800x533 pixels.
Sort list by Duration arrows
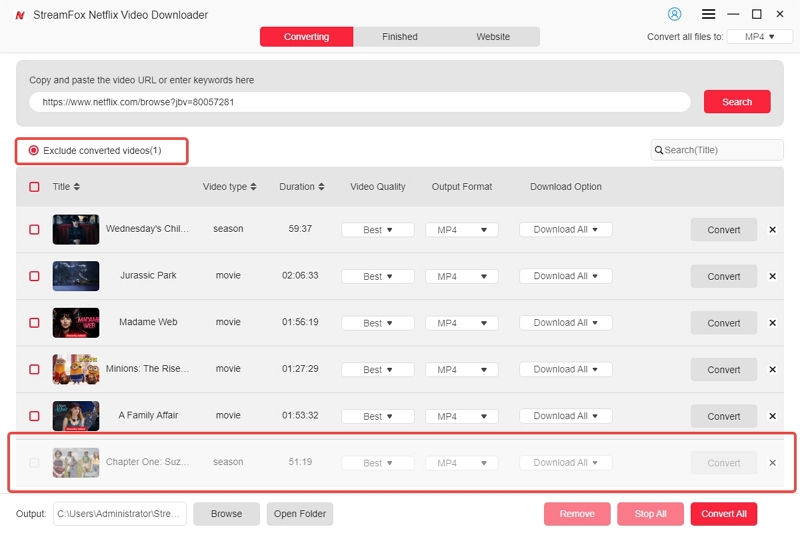321,187
